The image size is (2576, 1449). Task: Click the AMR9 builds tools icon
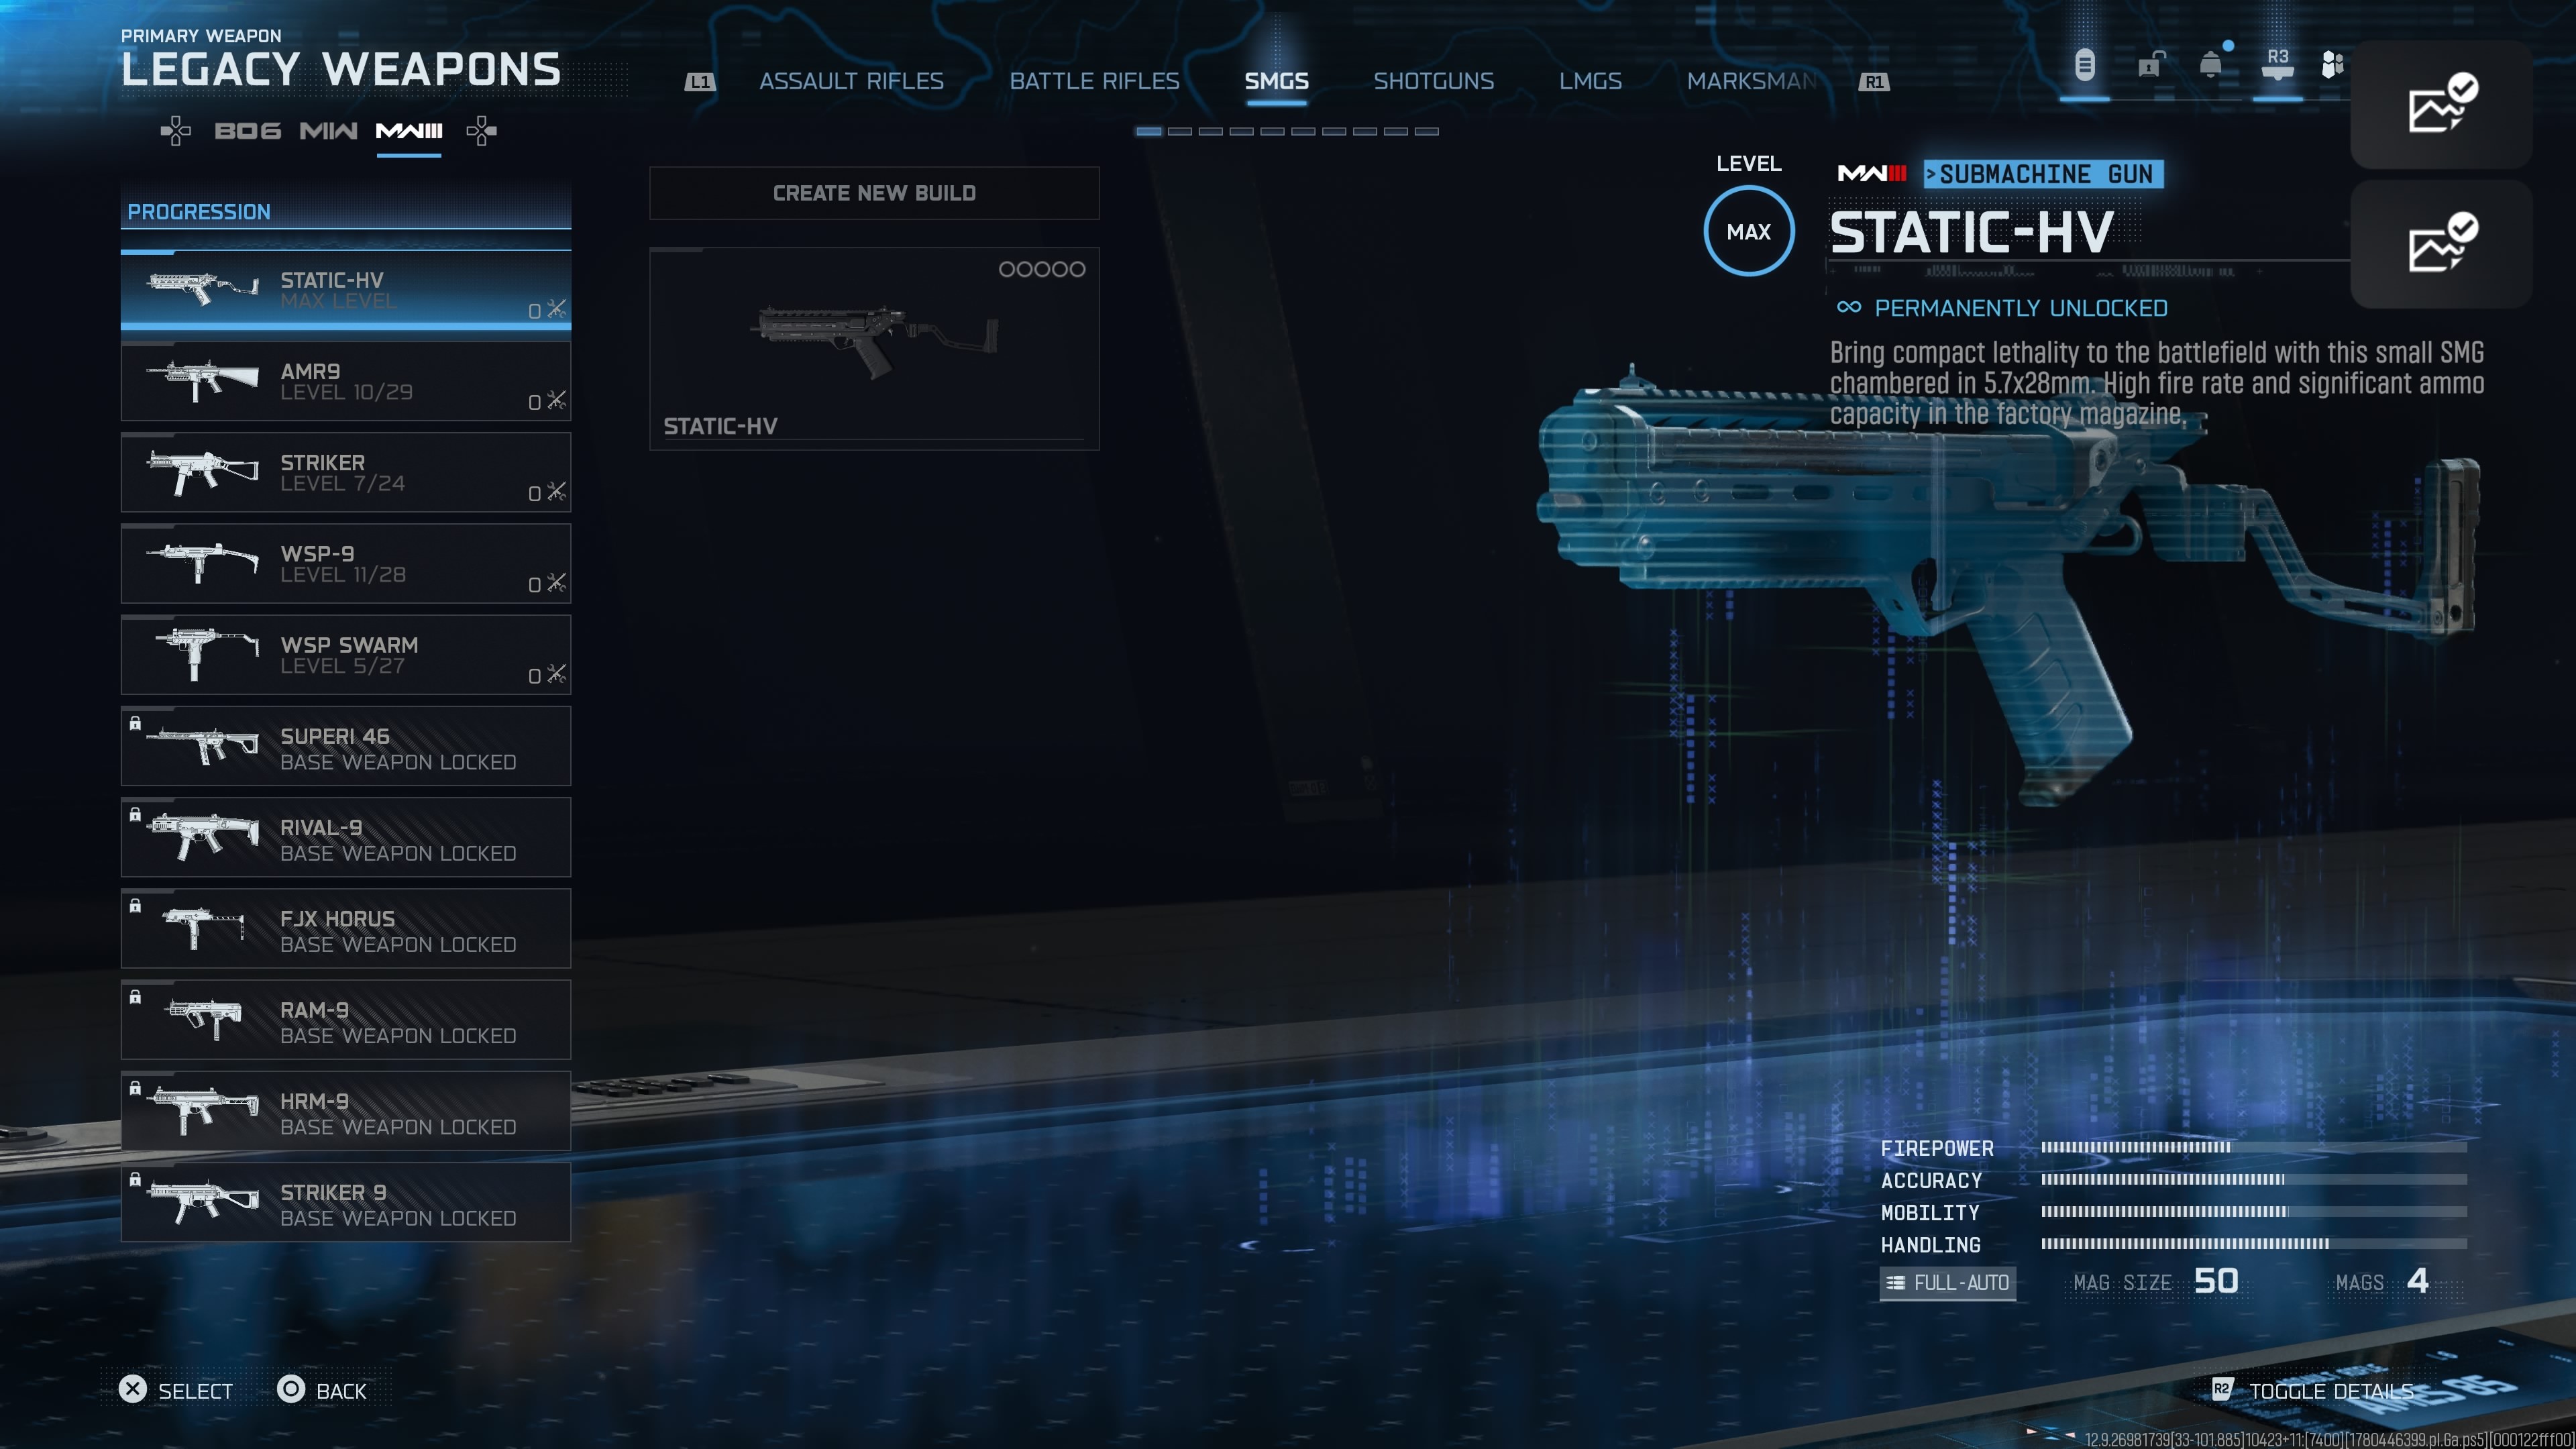click(x=556, y=400)
